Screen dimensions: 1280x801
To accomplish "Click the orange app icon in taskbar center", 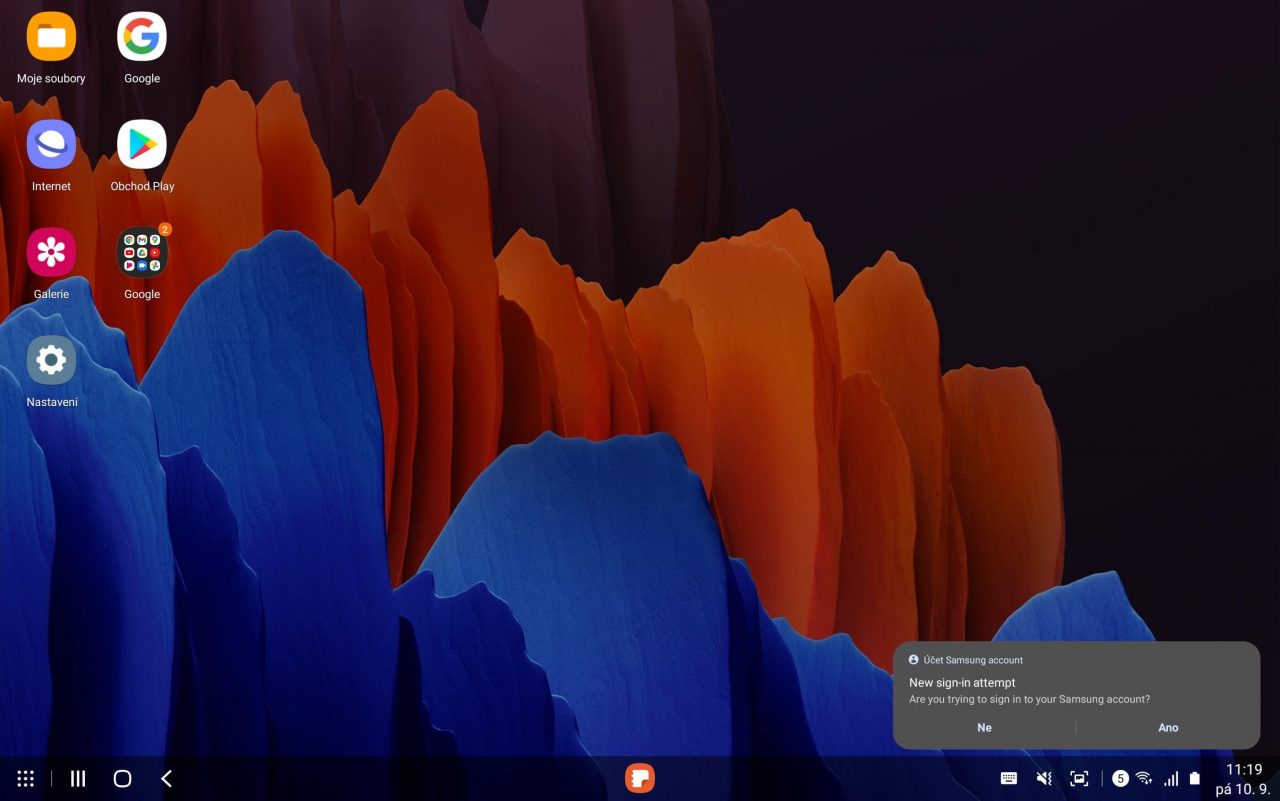I will click(x=640, y=778).
